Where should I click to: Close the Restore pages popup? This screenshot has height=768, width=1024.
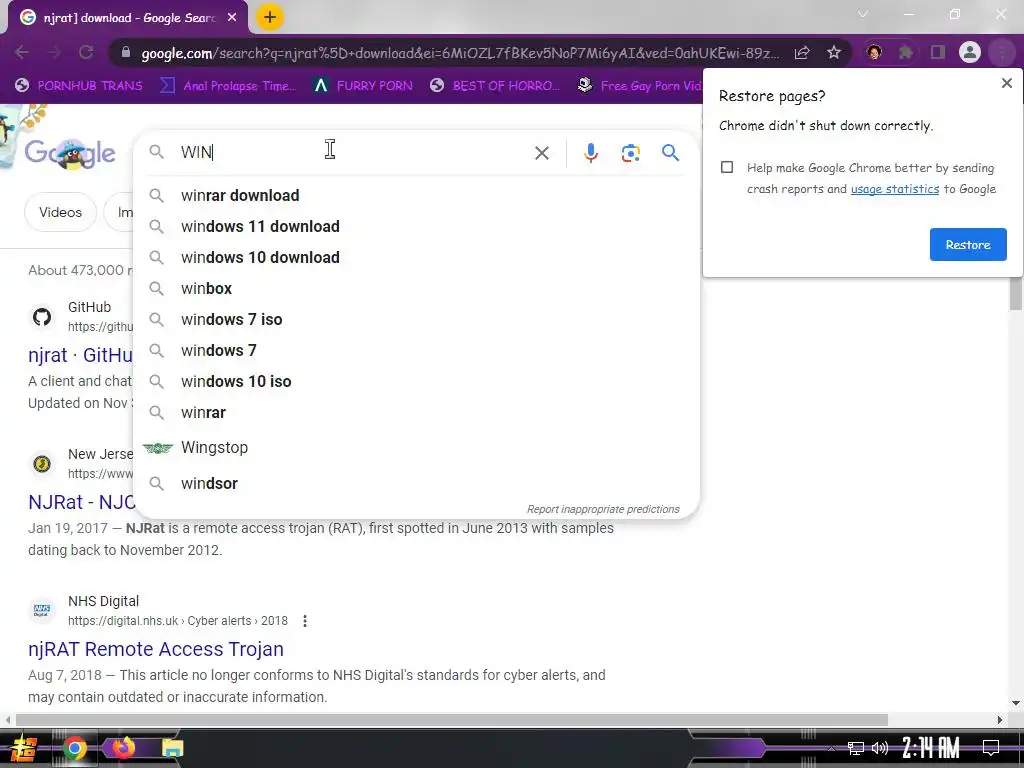pos(1006,83)
